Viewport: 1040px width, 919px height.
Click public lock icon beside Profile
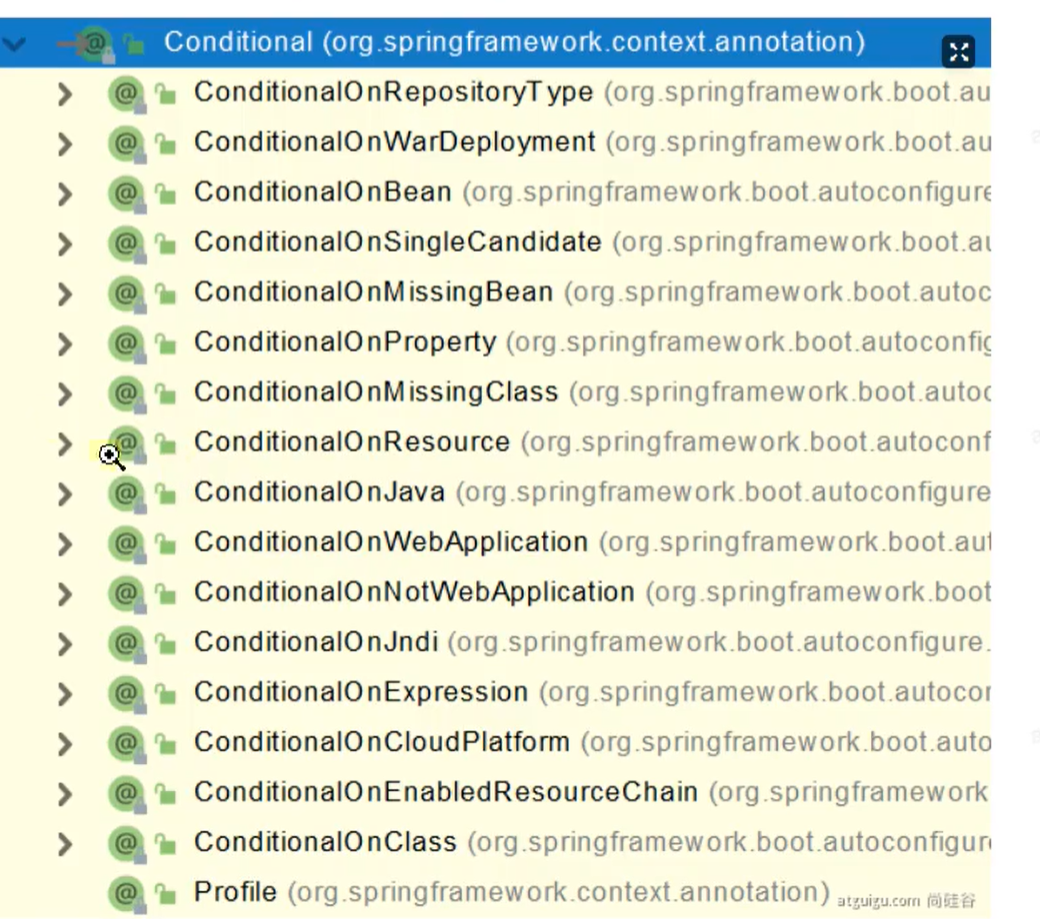click(166, 893)
